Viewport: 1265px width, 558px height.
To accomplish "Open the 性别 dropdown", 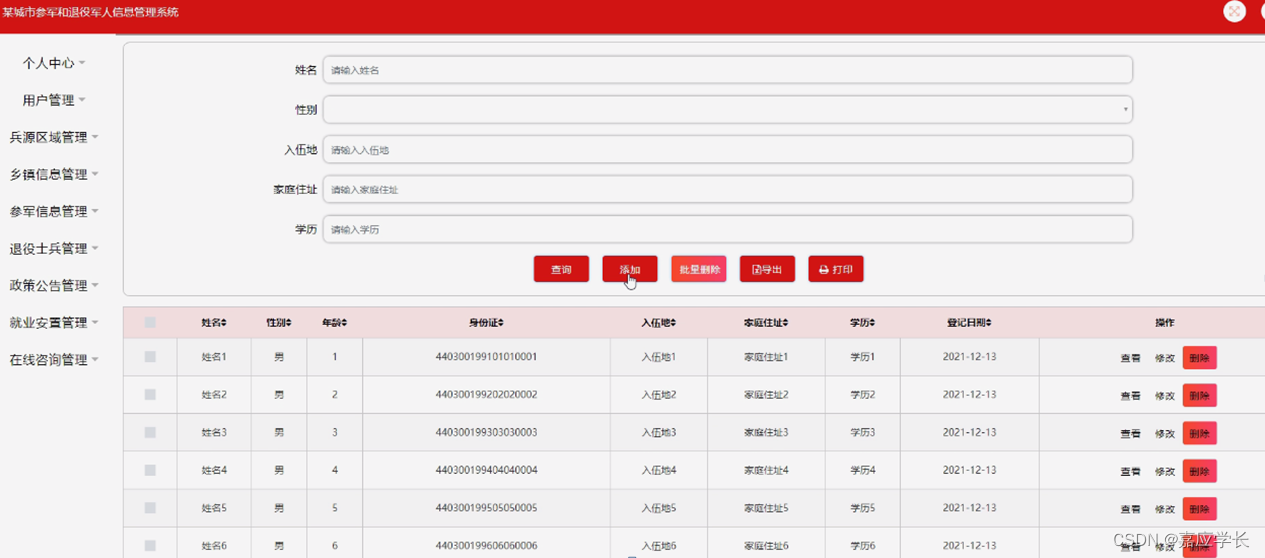I will pos(727,109).
